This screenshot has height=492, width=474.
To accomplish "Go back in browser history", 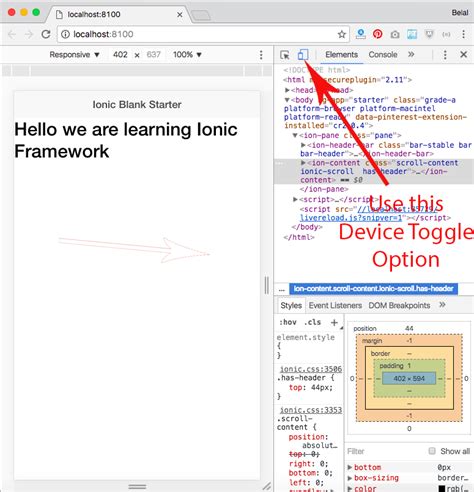I will point(12,34).
